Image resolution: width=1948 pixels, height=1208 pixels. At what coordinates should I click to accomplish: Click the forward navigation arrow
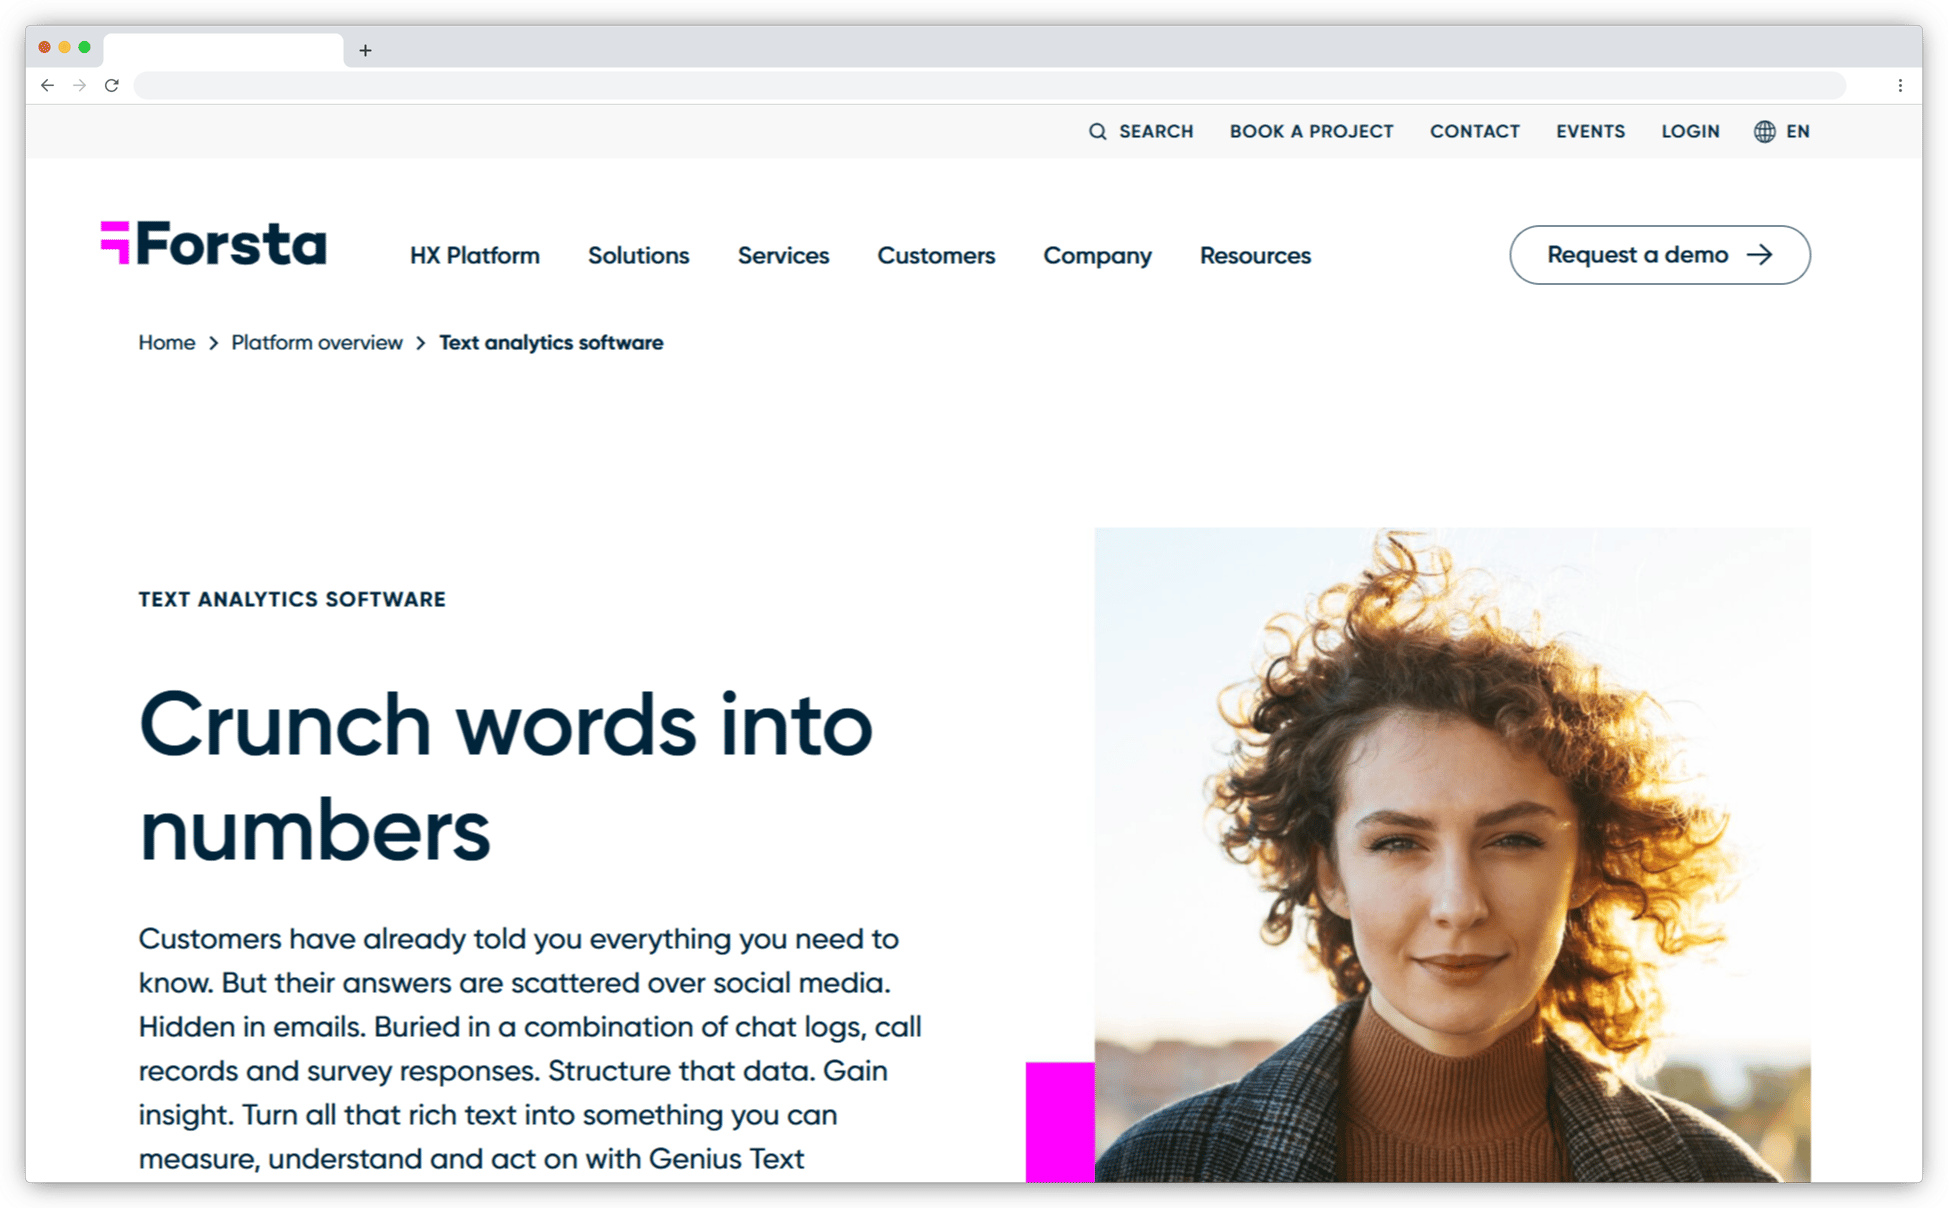tap(79, 85)
